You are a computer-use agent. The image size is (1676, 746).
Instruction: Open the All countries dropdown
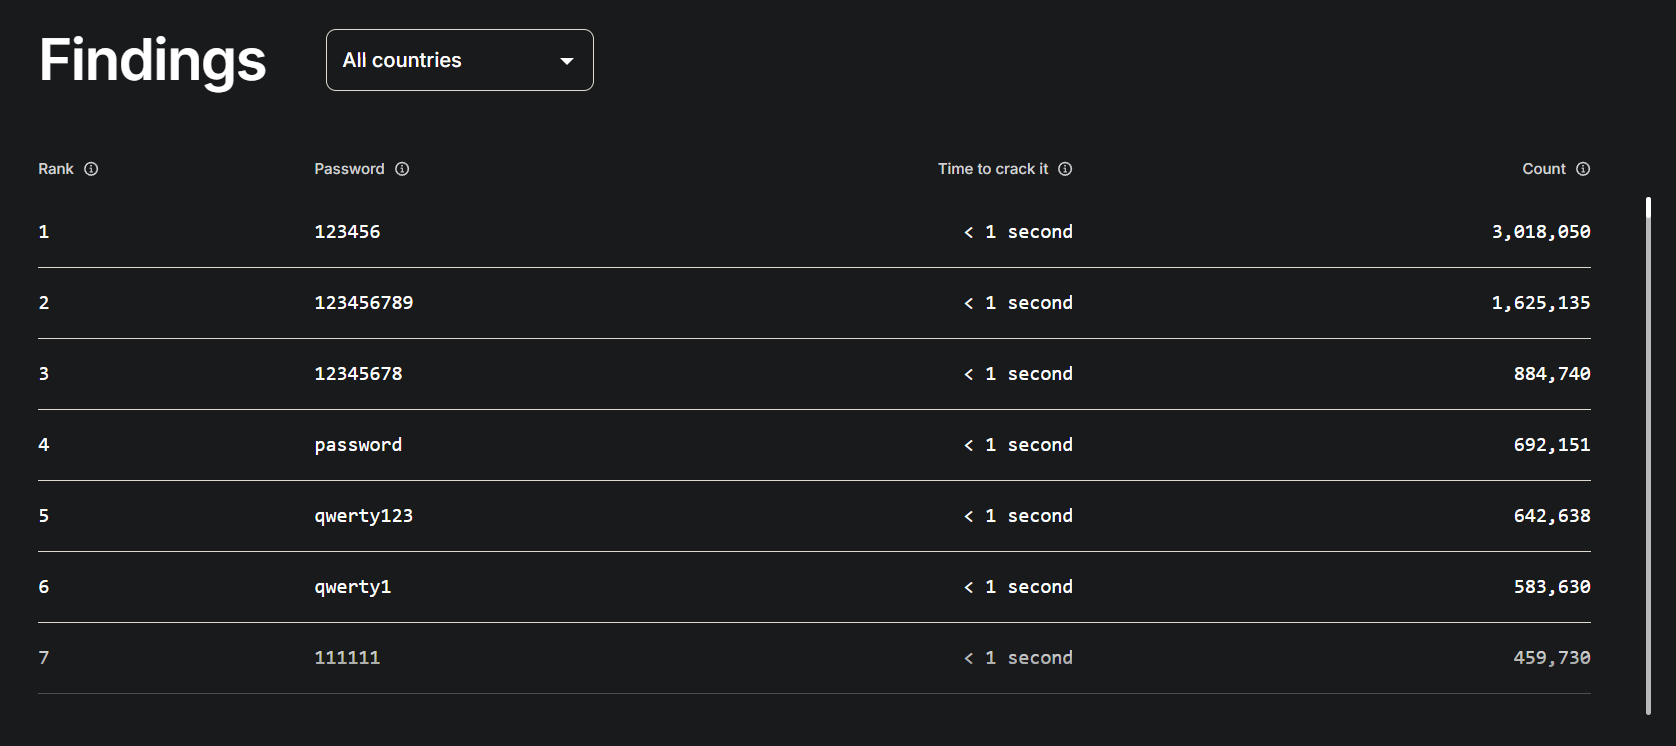point(460,60)
